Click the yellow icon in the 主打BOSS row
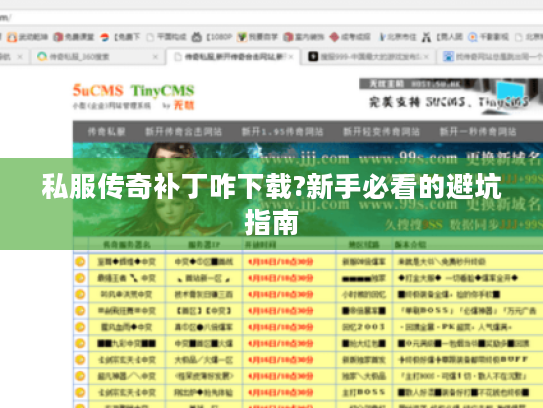Screen dimensions: 543x408 tap(80, 392)
